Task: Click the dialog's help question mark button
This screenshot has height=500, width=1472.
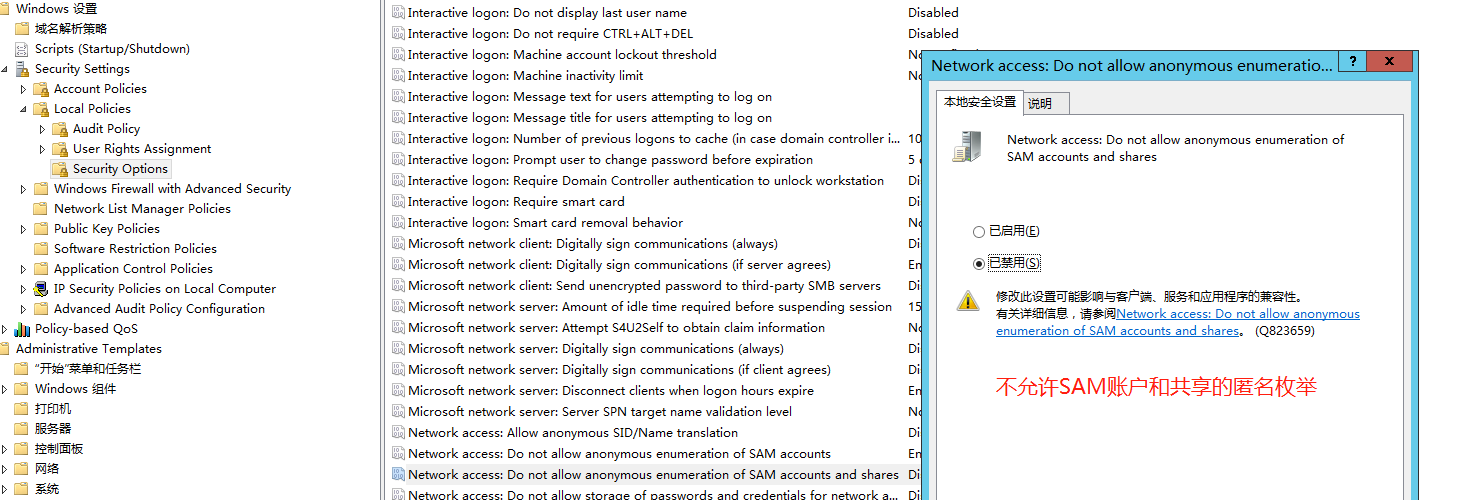Action: [x=1353, y=62]
